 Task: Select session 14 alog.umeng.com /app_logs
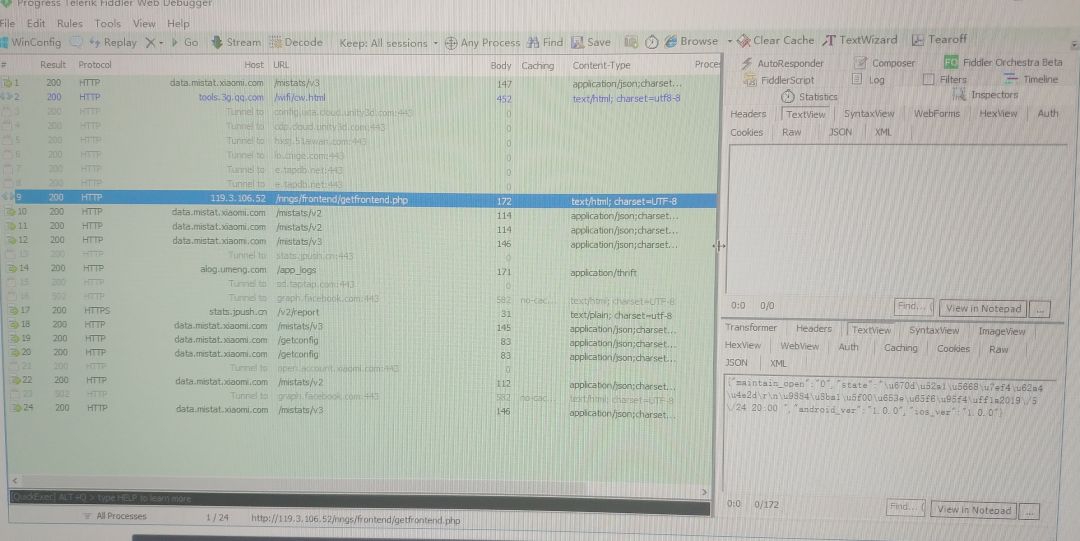[358, 269]
